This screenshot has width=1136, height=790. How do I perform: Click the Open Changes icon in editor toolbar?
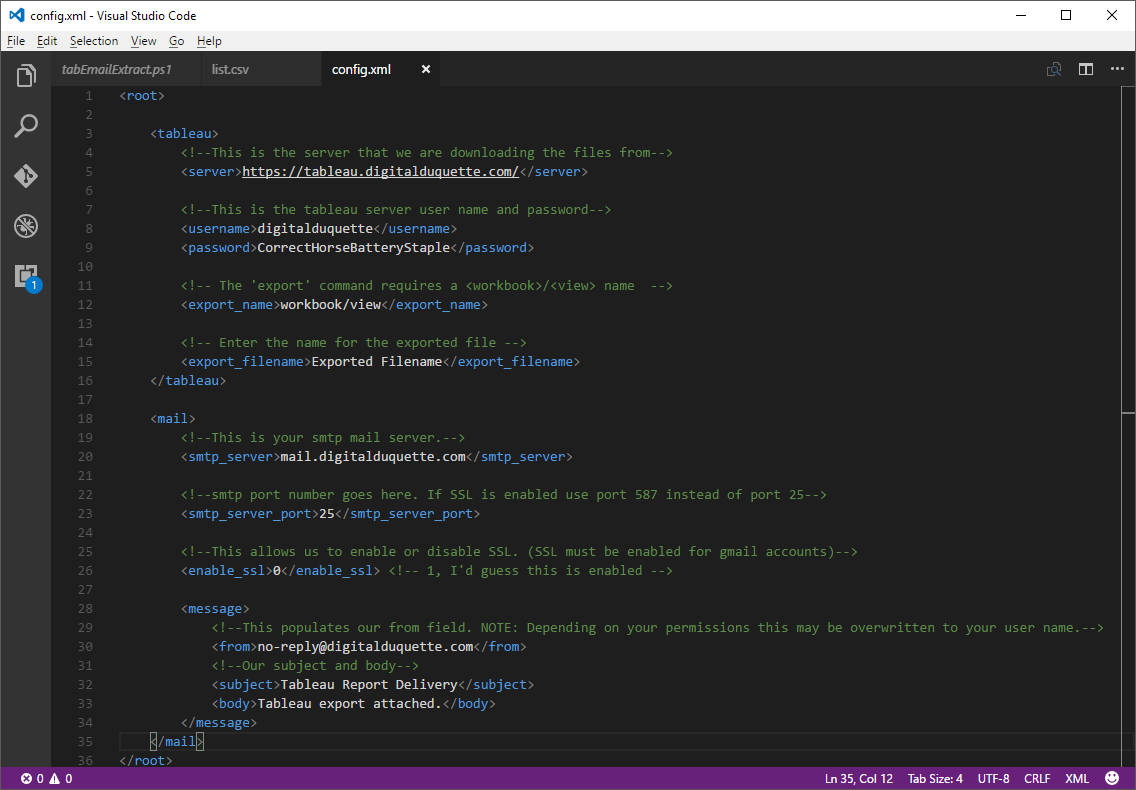1054,70
